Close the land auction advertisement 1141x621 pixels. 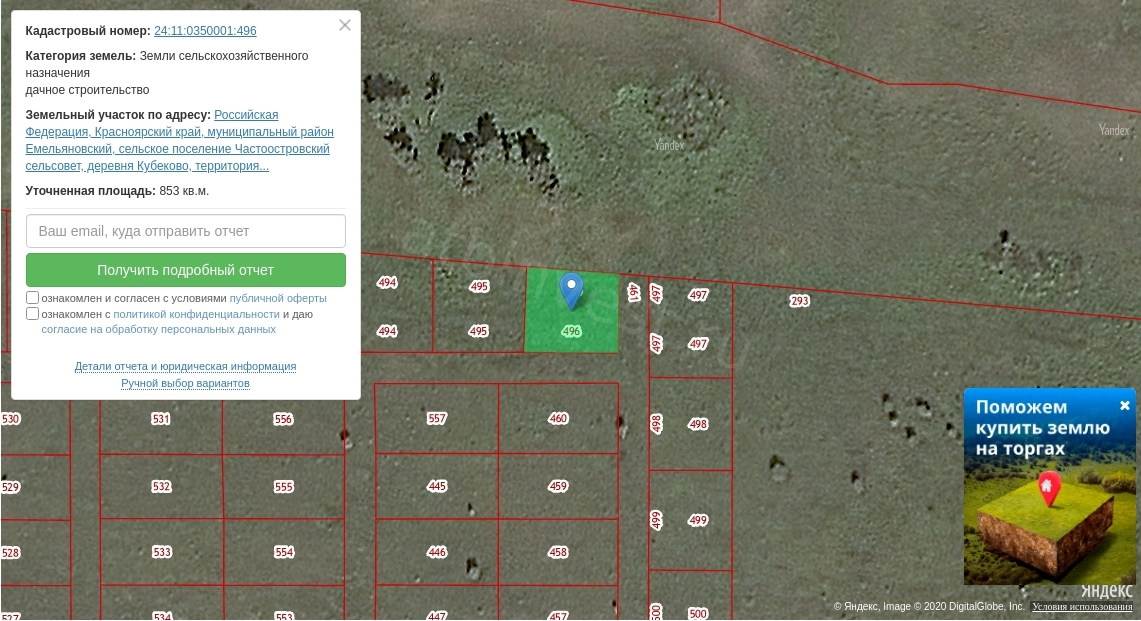[1124, 405]
